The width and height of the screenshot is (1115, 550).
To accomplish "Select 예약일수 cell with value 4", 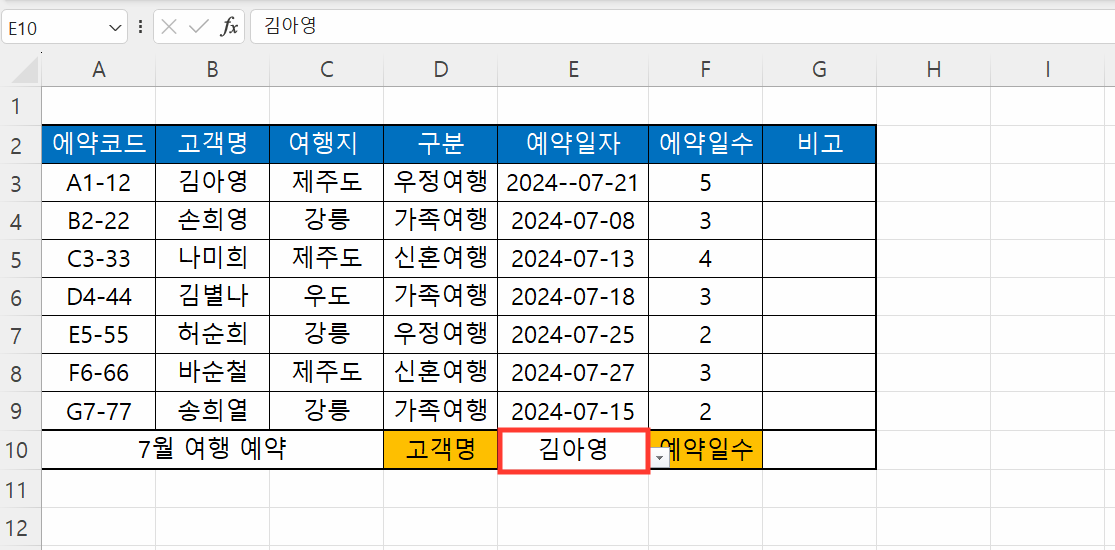I will pos(705,259).
